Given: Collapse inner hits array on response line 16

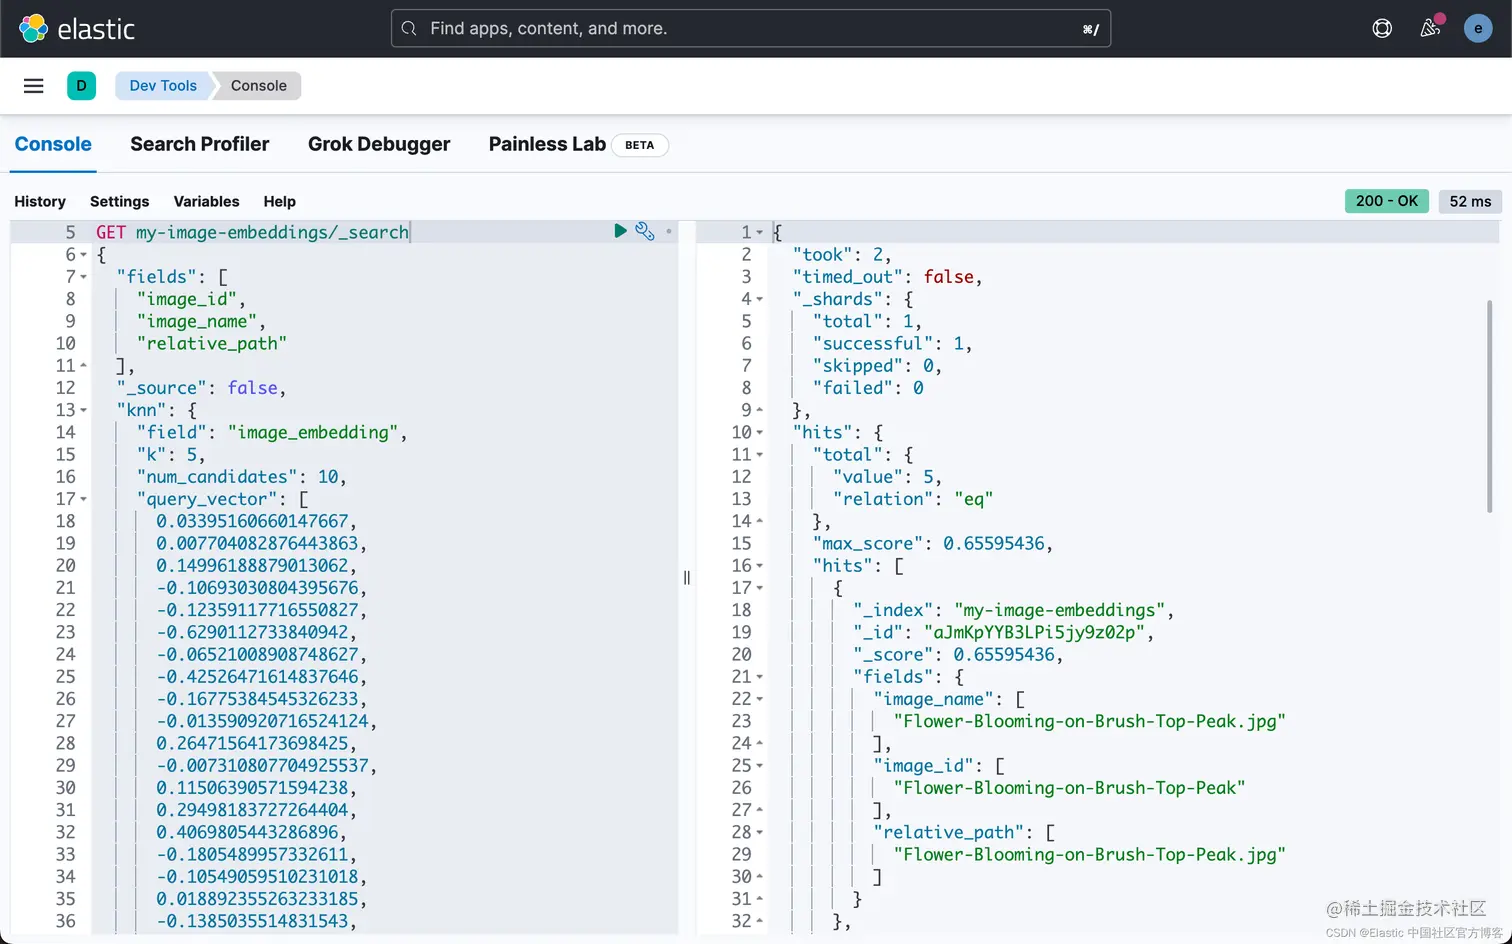Looking at the screenshot, I should [760, 566].
